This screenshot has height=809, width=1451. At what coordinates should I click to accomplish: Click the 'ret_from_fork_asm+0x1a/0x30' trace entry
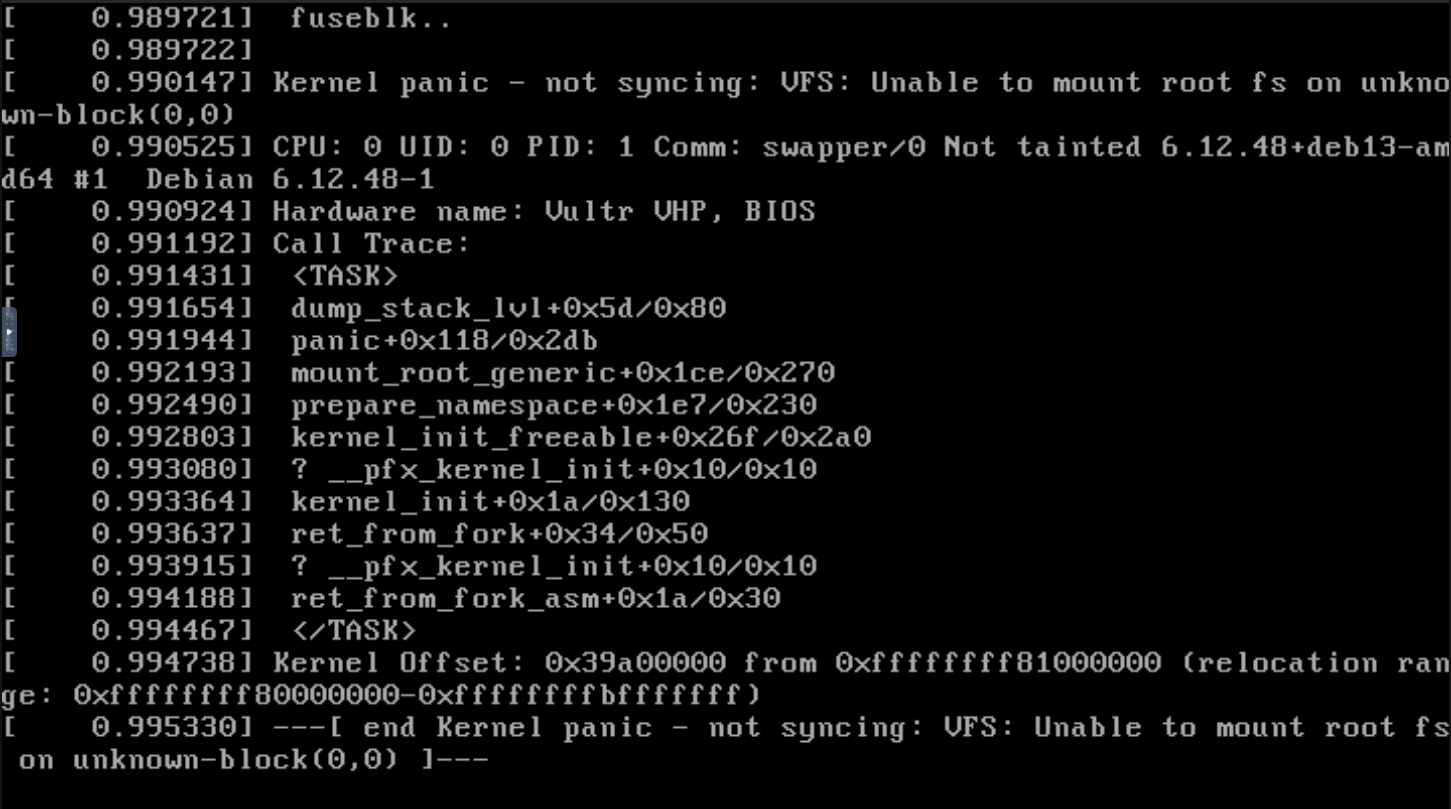coord(535,598)
